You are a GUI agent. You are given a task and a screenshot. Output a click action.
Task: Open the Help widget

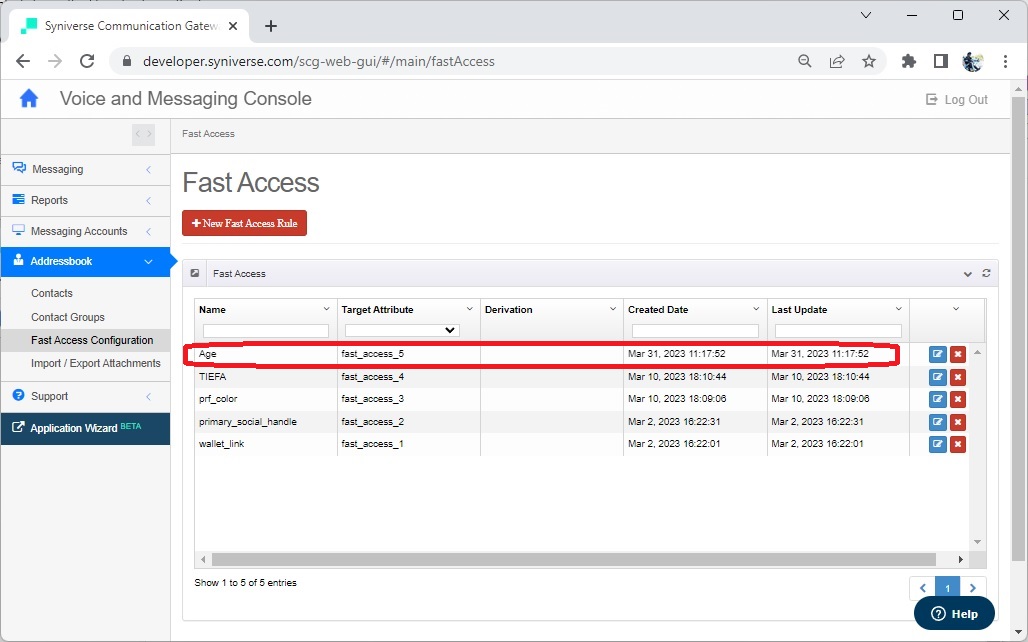(954, 614)
